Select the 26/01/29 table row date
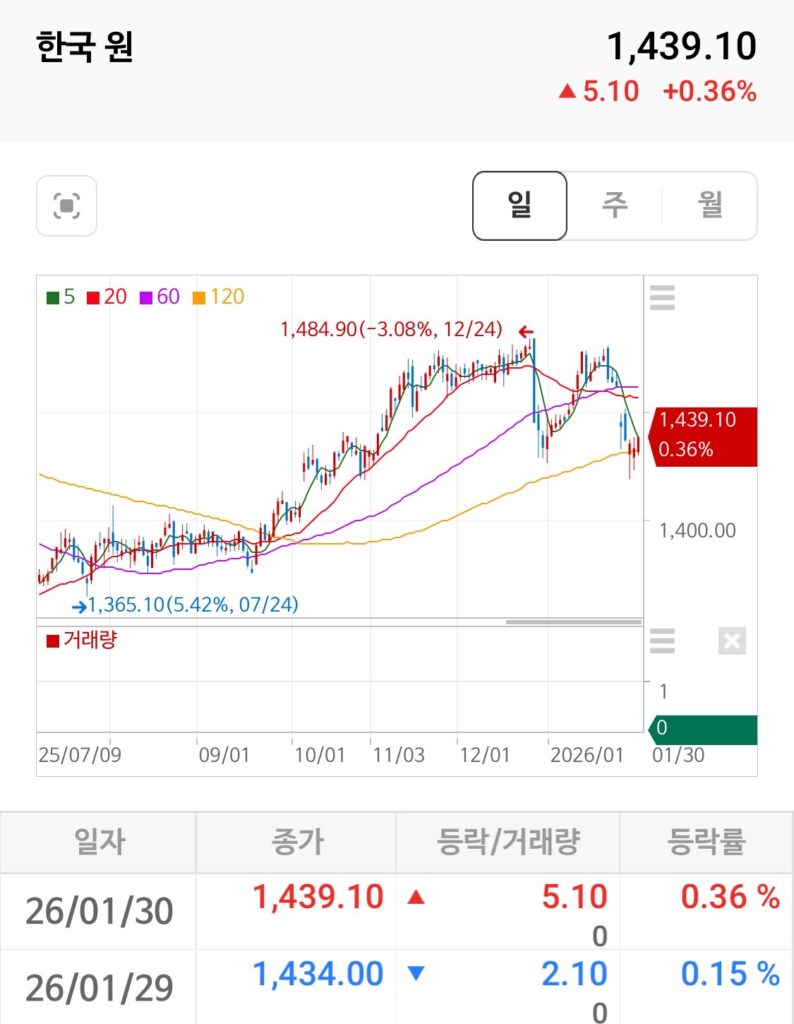The image size is (794, 1024). [x=99, y=988]
